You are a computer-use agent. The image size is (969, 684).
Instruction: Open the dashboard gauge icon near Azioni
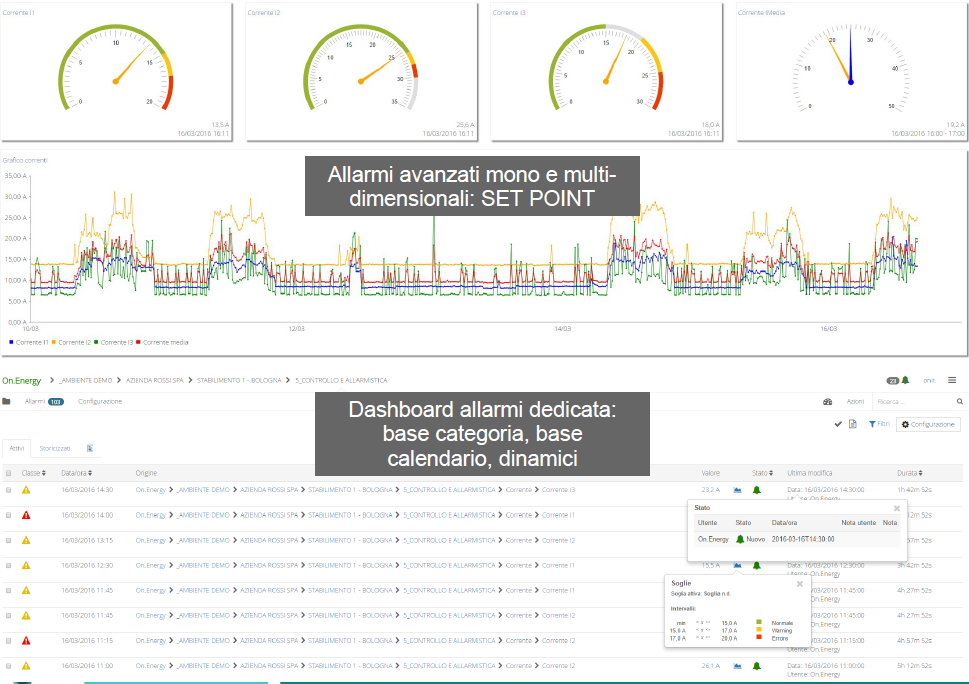(x=827, y=402)
